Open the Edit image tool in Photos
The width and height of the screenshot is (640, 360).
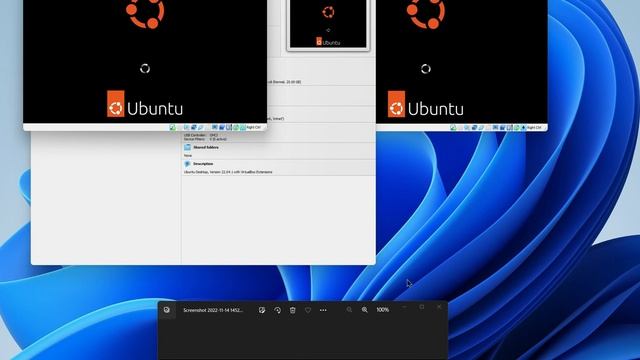tap(262, 310)
